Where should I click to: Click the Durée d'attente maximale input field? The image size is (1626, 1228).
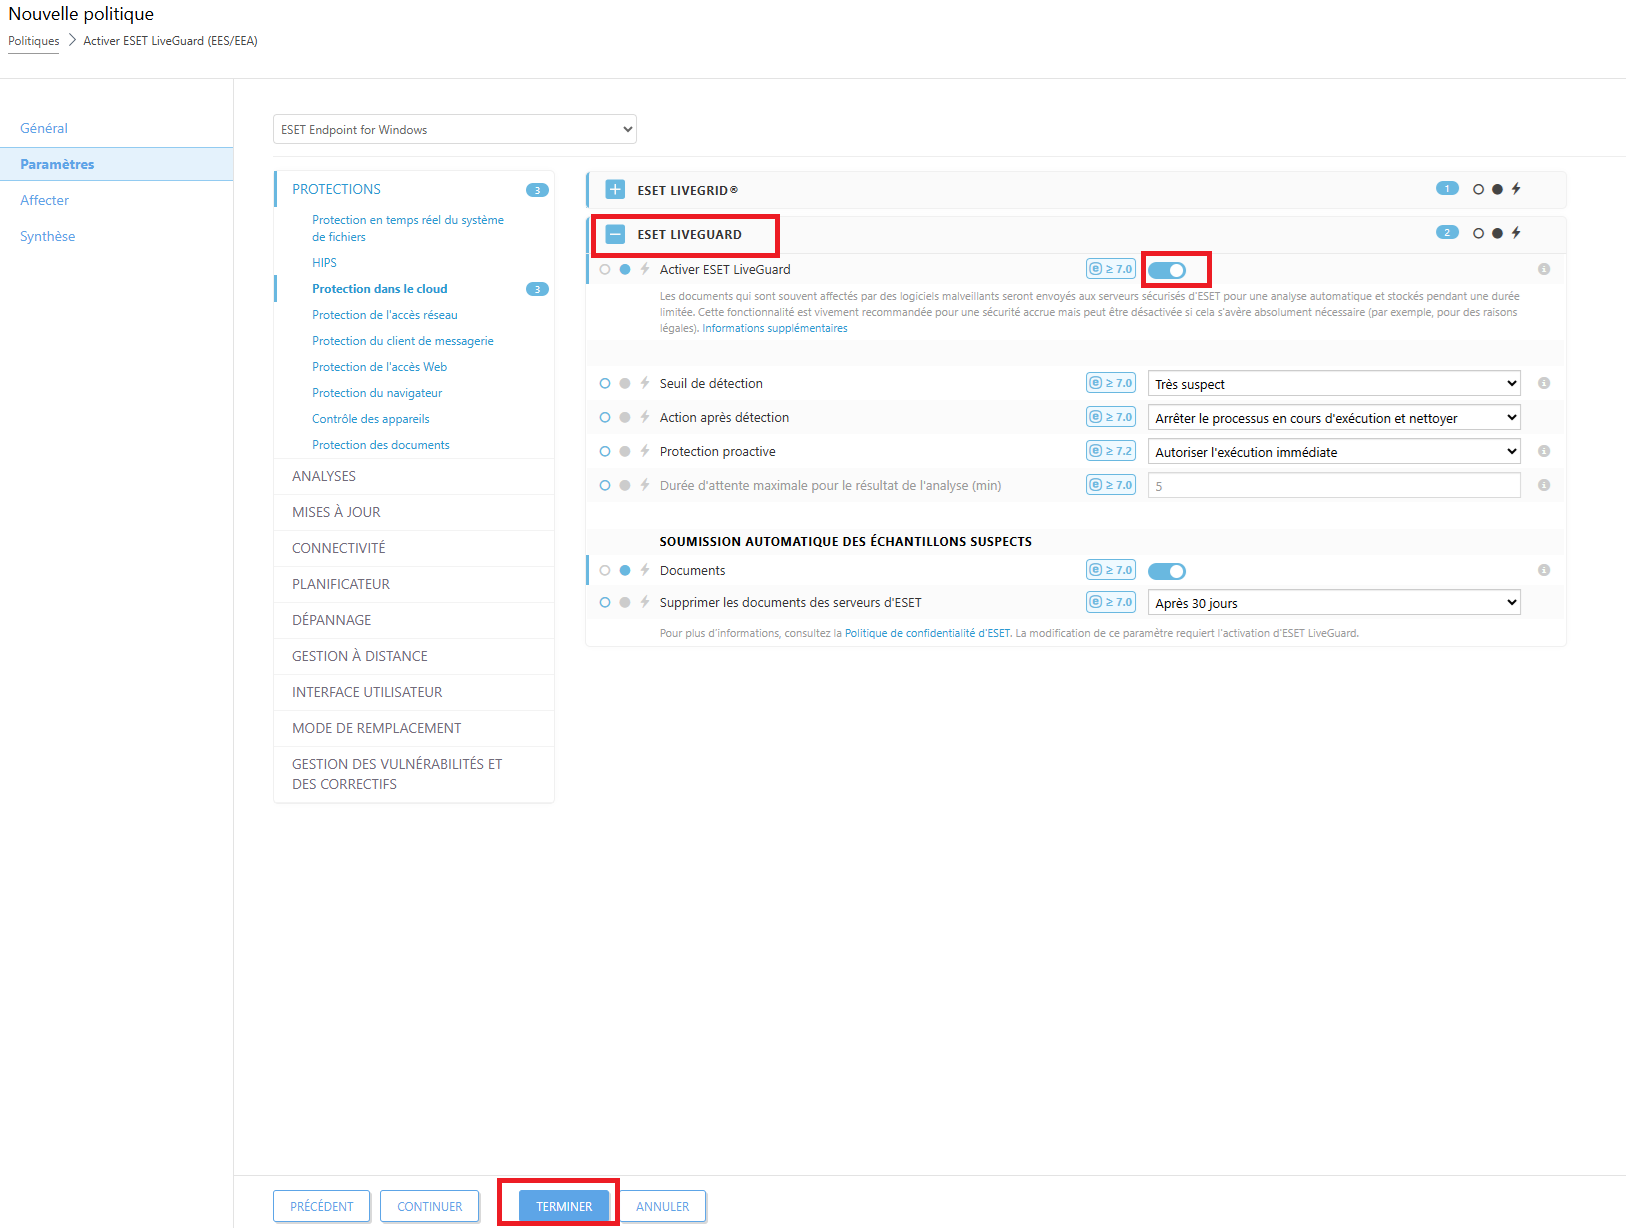(1334, 486)
